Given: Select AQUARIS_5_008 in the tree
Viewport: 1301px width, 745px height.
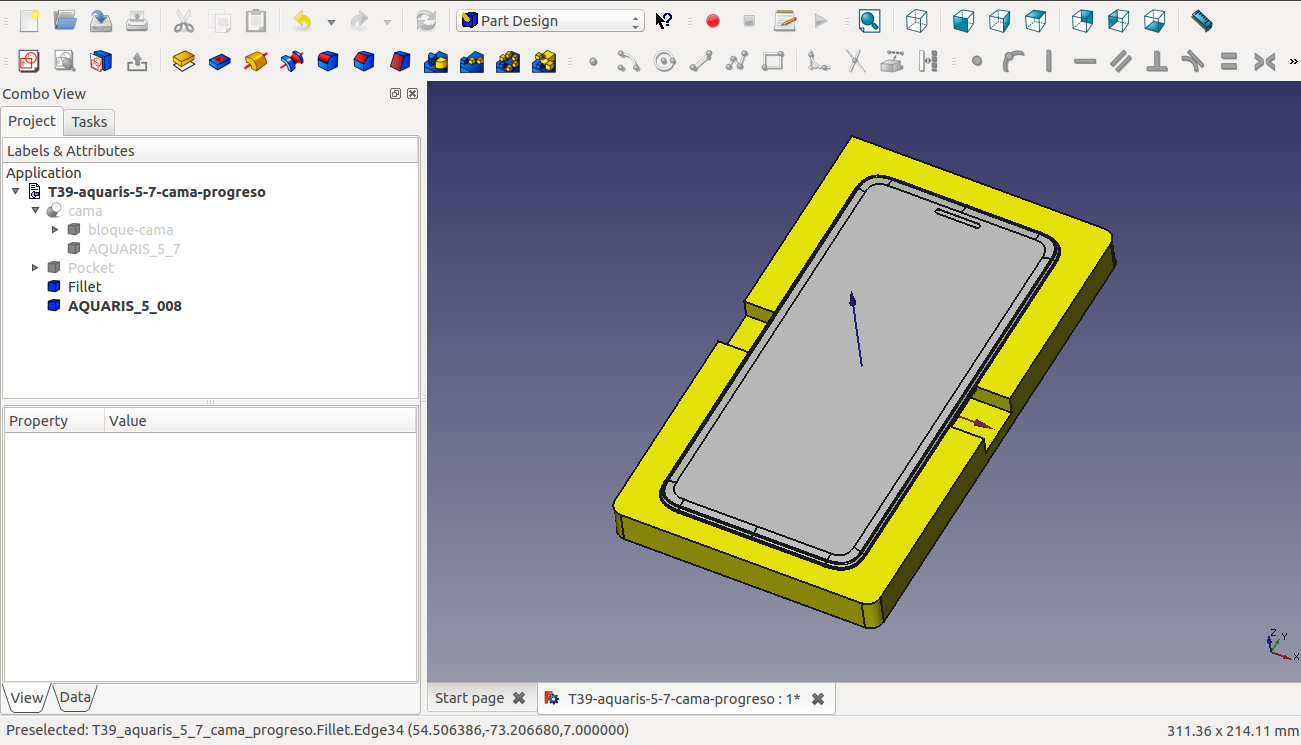Looking at the screenshot, I should [124, 306].
